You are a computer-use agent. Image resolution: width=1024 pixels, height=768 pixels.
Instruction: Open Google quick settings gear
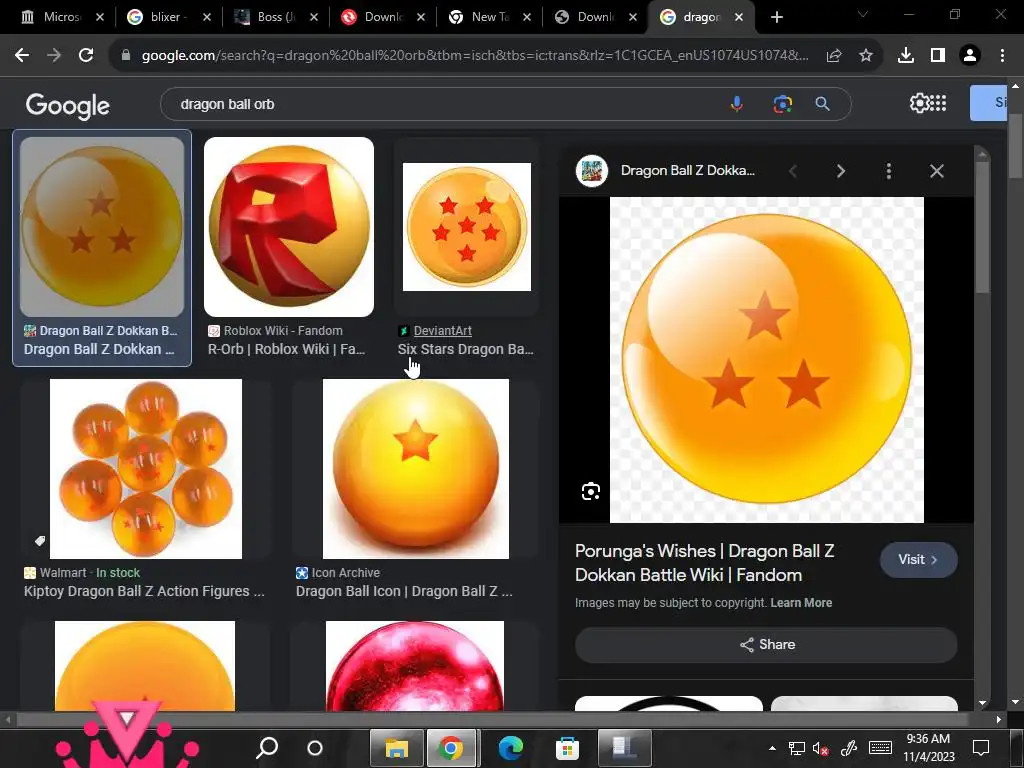click(919, 103)
